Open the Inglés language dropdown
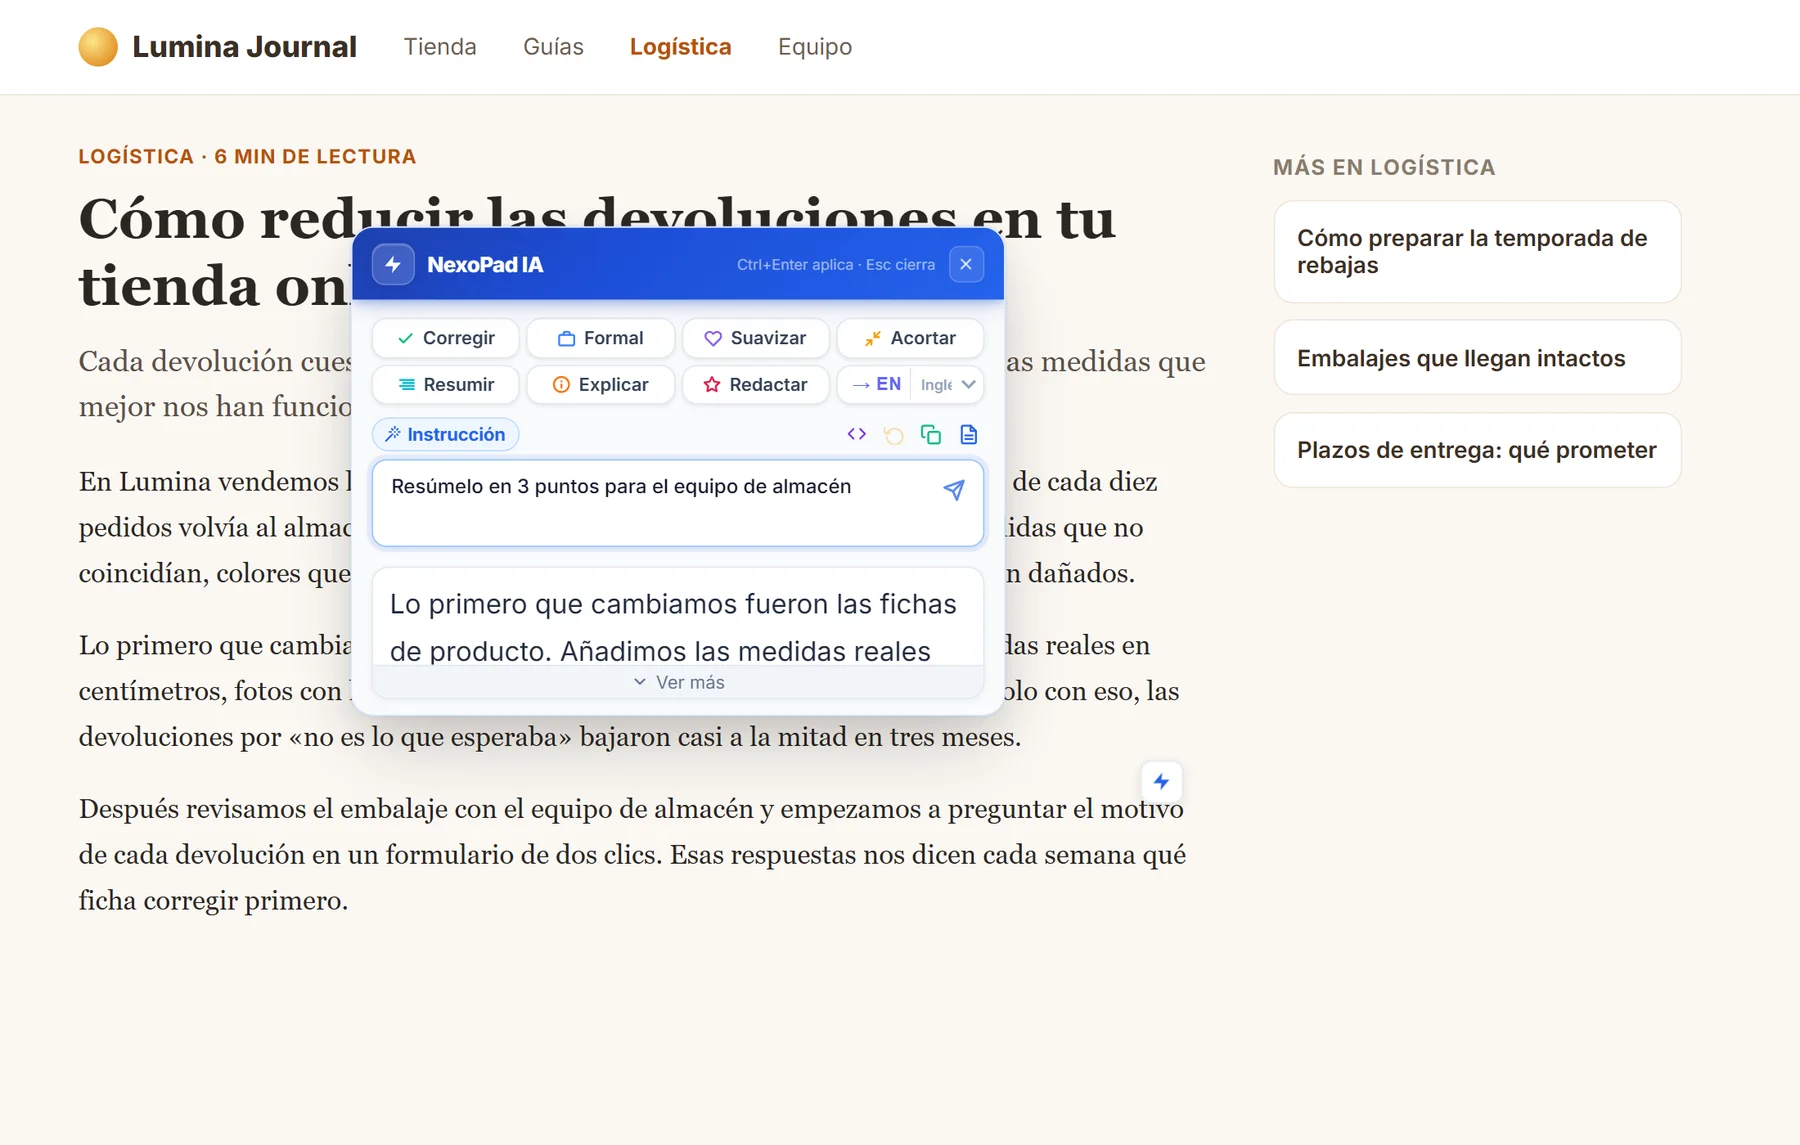This screenshot has width=1800, height=1145. coord(947,385)
